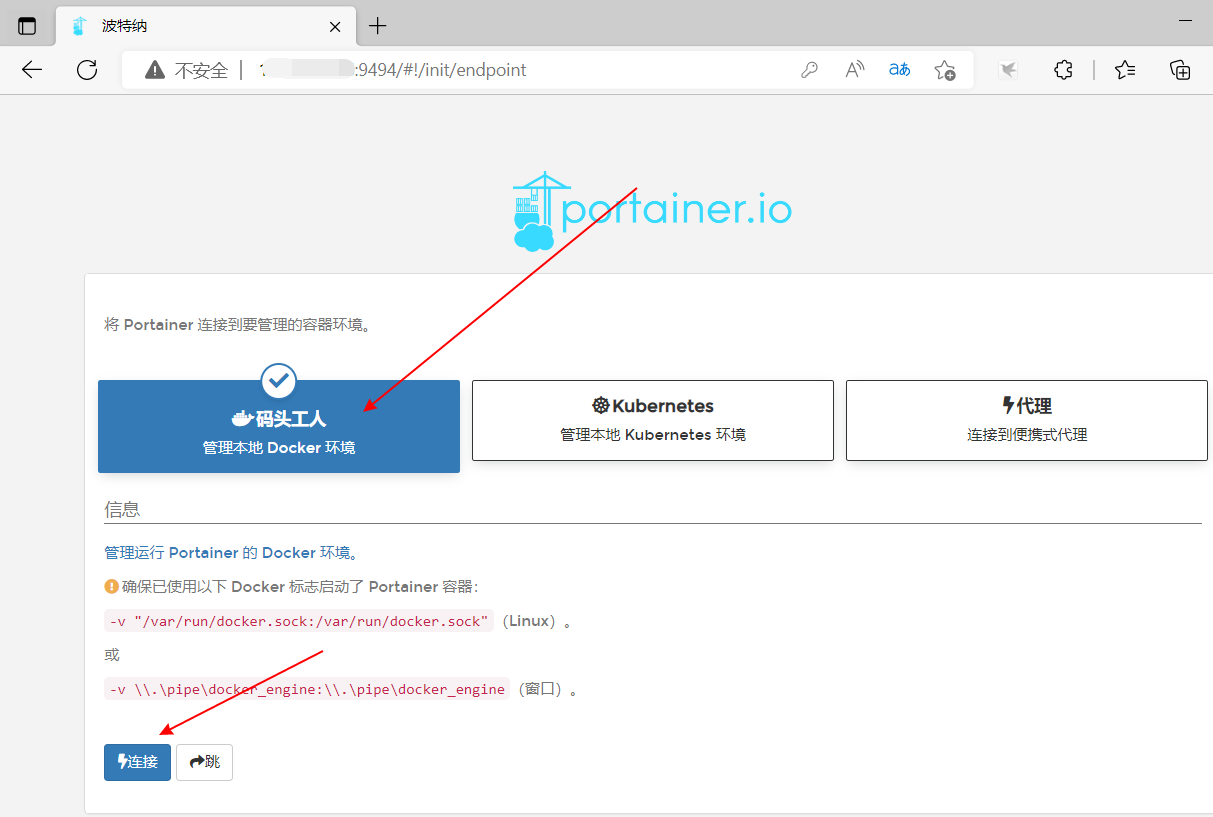Open the tab actions menu icon
Viewport: 1213px width, 817px height.
(x=27, y=26)
